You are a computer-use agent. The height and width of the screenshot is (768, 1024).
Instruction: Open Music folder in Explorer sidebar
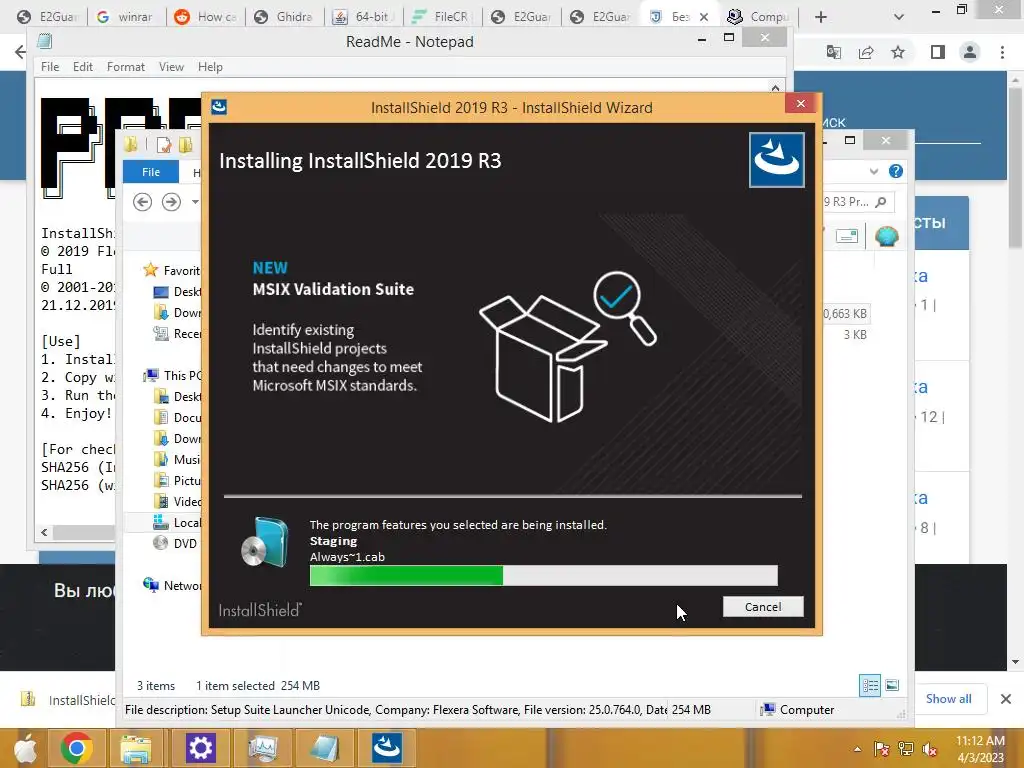tap(177, 459)
